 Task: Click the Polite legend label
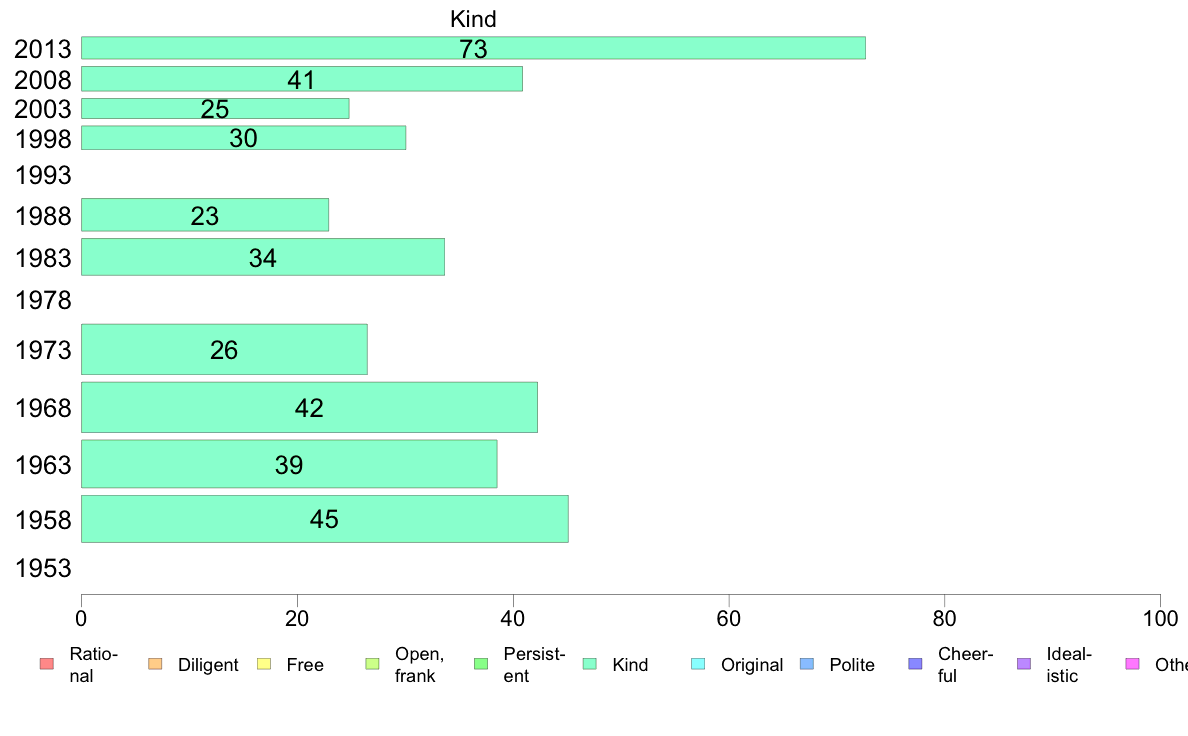point(852,665)
